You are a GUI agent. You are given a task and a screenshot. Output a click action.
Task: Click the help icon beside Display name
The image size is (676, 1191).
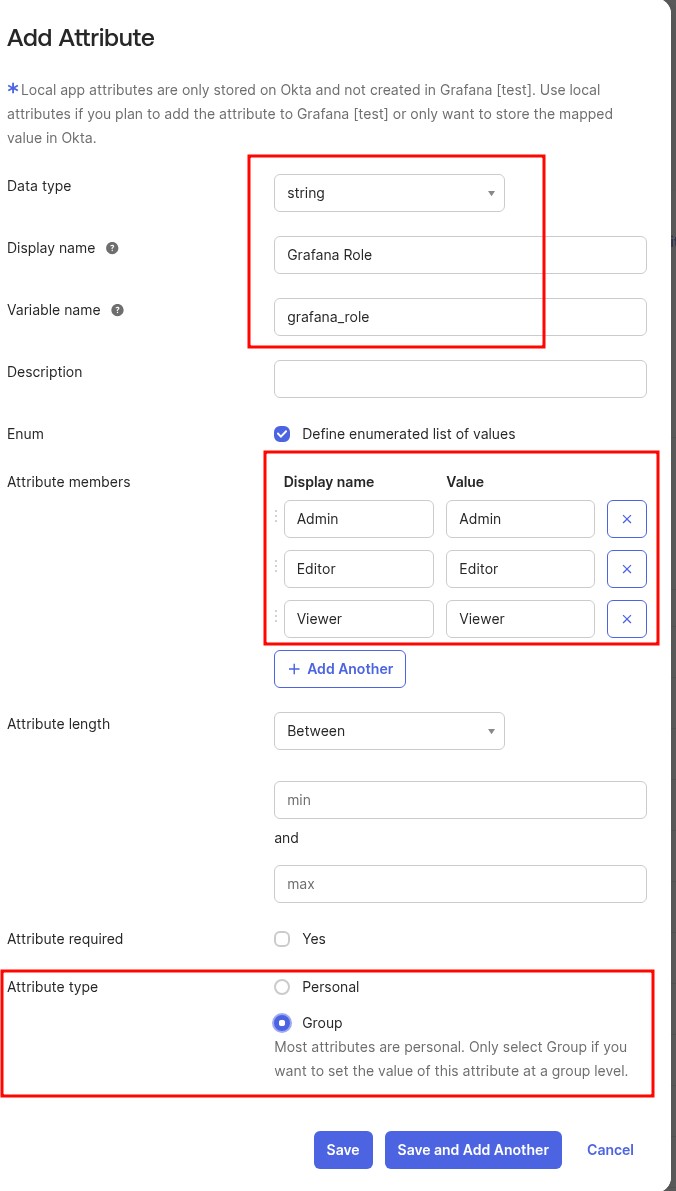112,248
